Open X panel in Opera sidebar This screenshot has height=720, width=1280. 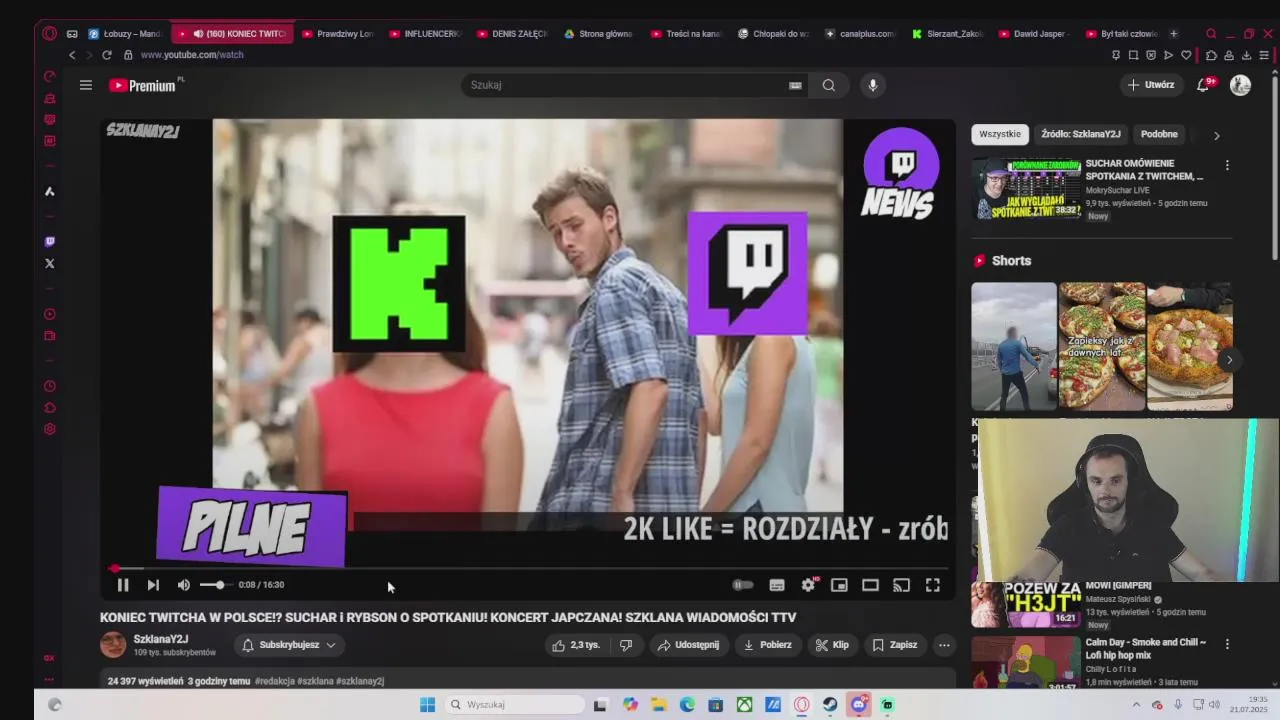point(49,263)
